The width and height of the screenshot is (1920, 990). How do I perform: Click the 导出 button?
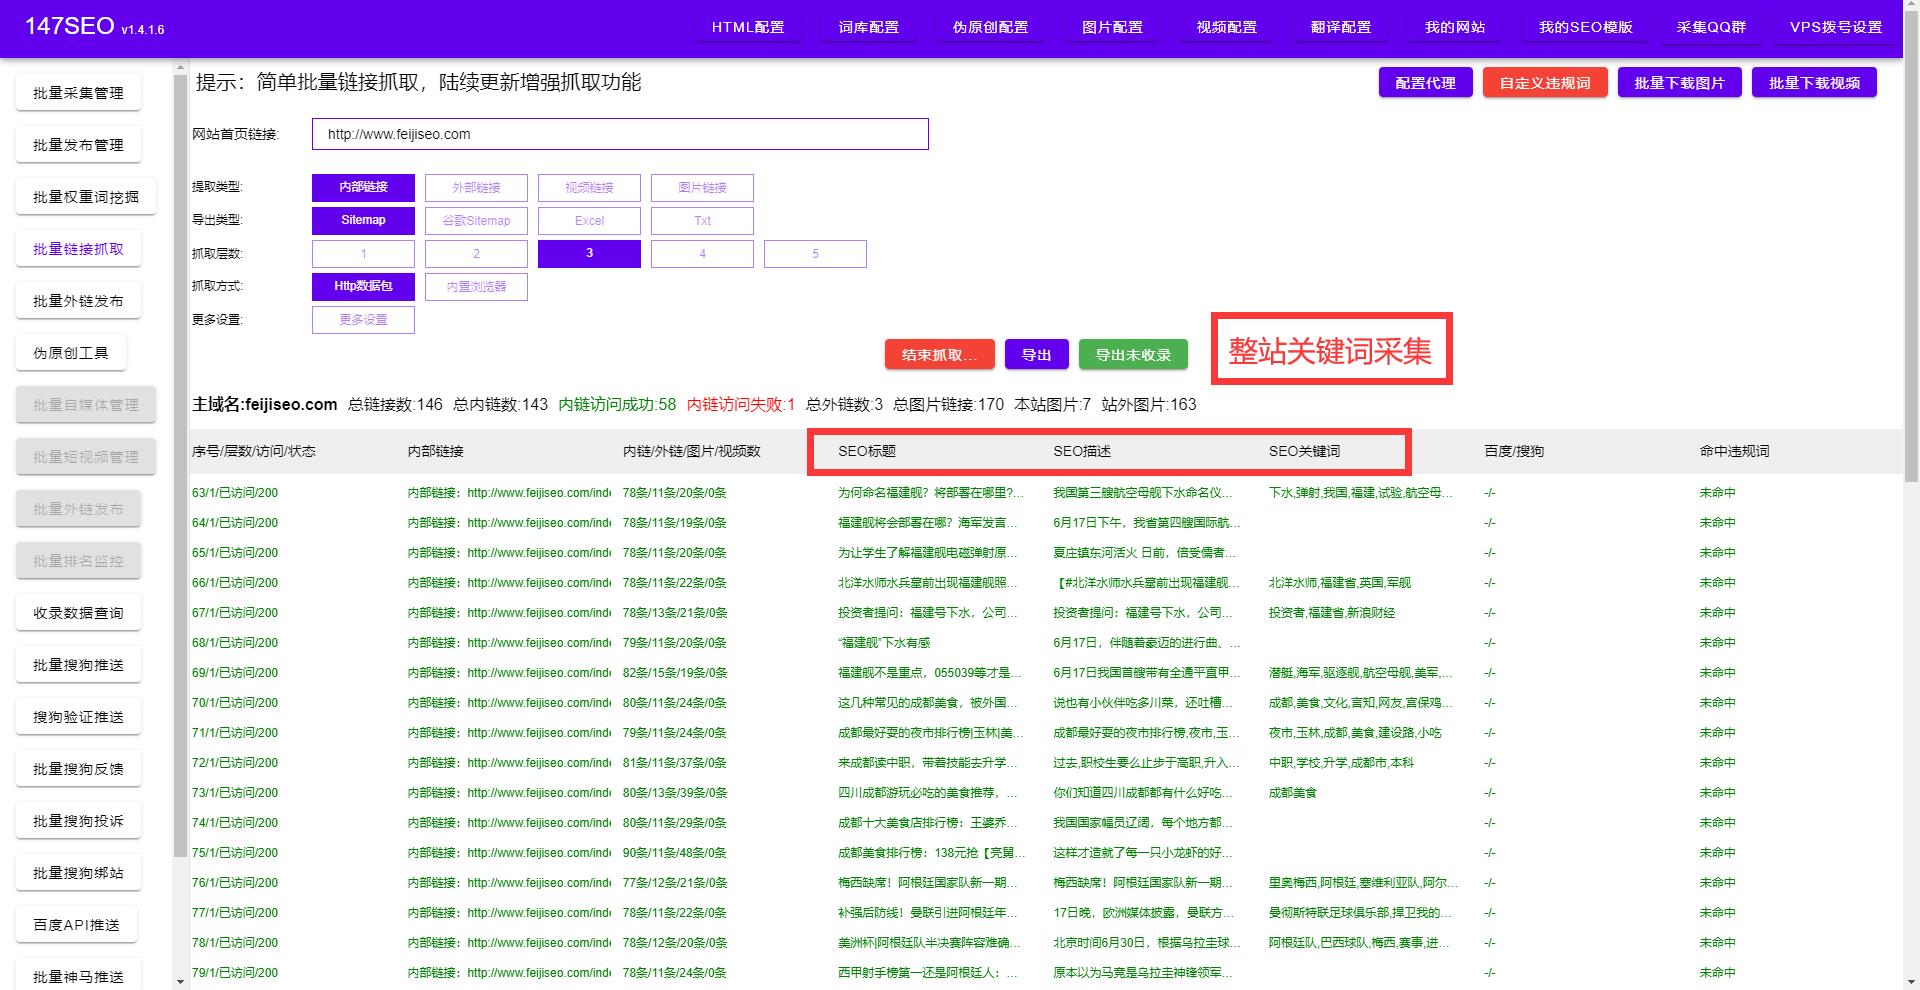point(1036,354)
